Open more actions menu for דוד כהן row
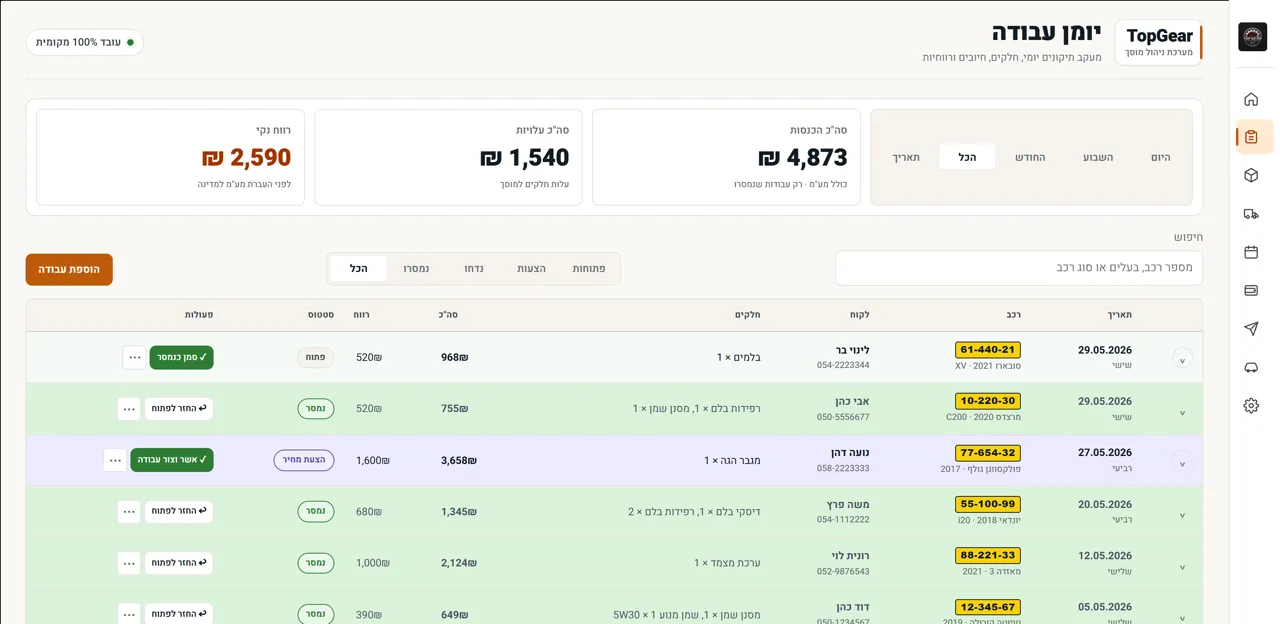 point(129,614)
